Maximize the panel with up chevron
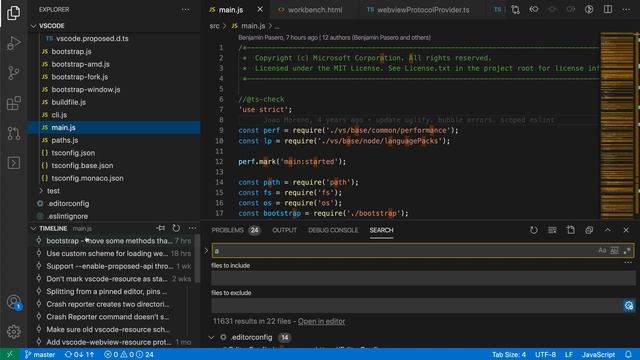Image resolution: width=640 pixels, height=360 pixels. [x=608, y=230]
